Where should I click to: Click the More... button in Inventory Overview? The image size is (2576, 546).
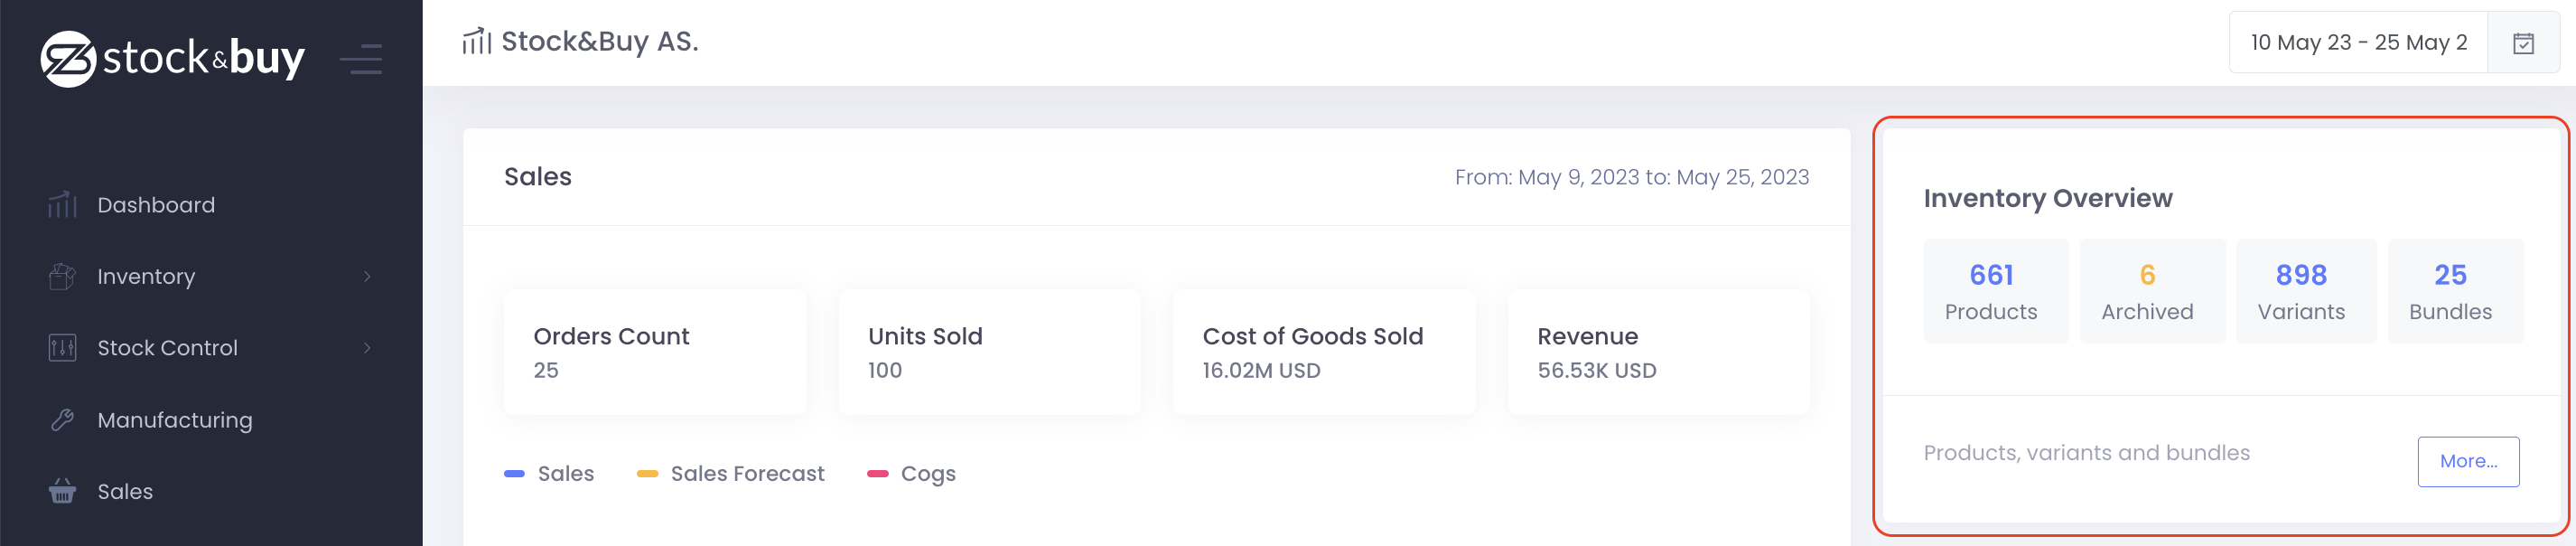(2468, 462)
